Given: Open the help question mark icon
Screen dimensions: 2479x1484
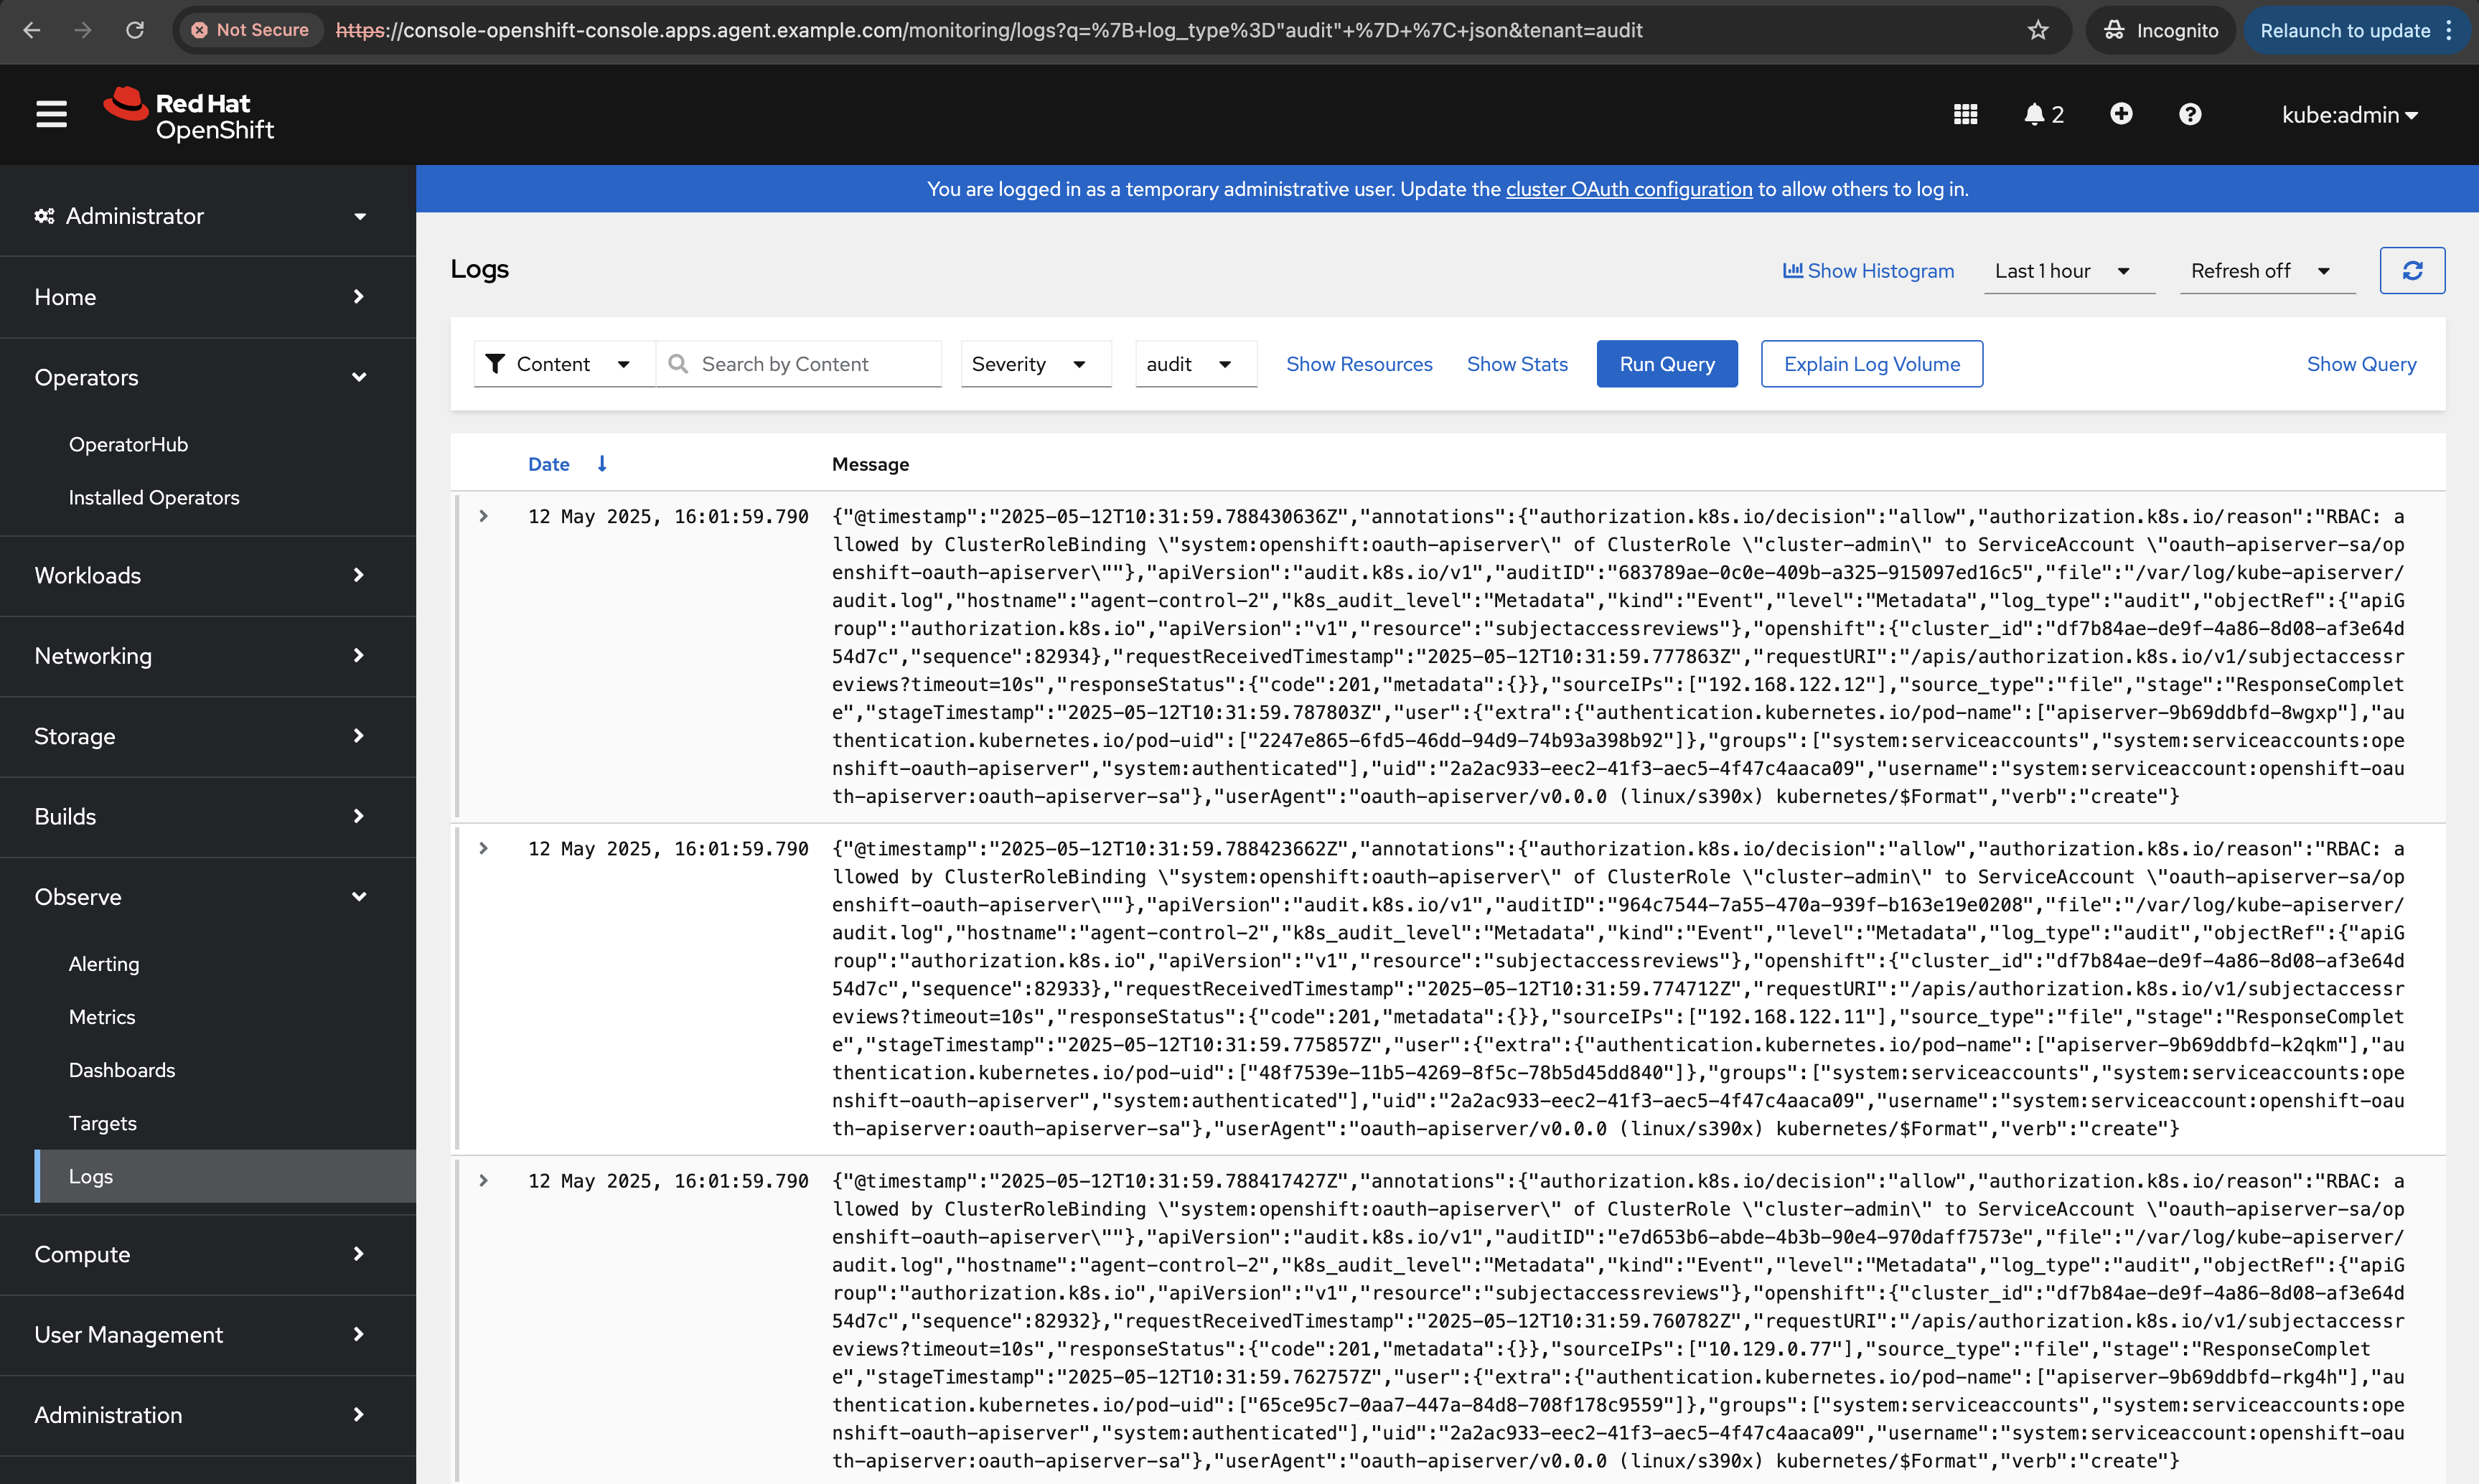Looking at the screenshot, I should [x=2190, y=114].
